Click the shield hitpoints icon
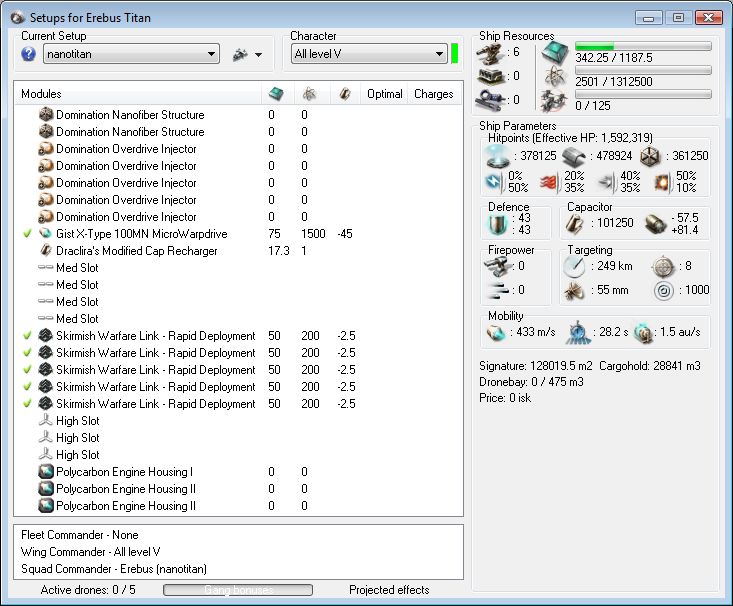The height and width of the screenshot is (606, 733). tap(497, 156)
